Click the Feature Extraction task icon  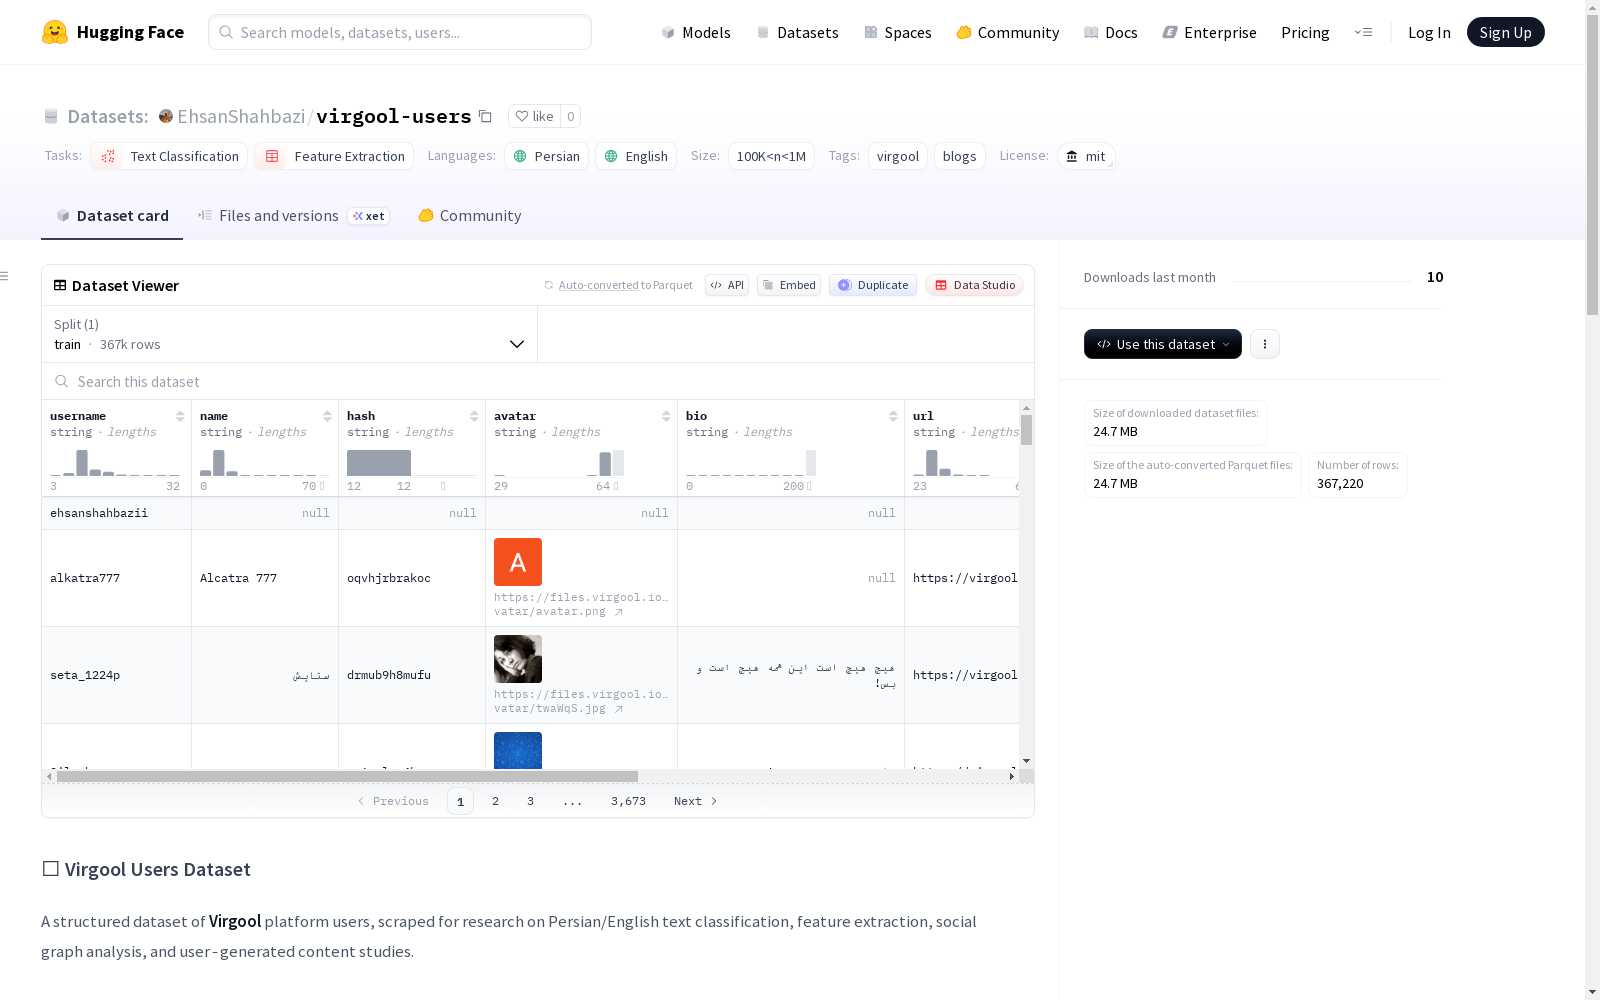point(272,156)
